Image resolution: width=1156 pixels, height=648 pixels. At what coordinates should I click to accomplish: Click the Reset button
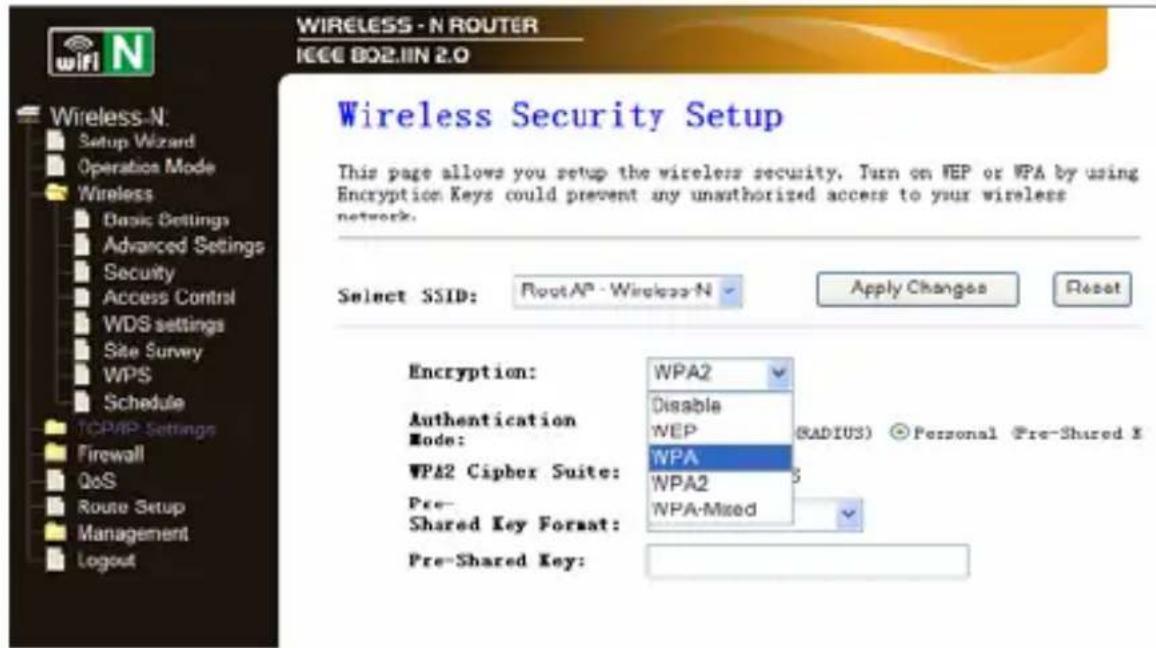tap(1092, 289)
